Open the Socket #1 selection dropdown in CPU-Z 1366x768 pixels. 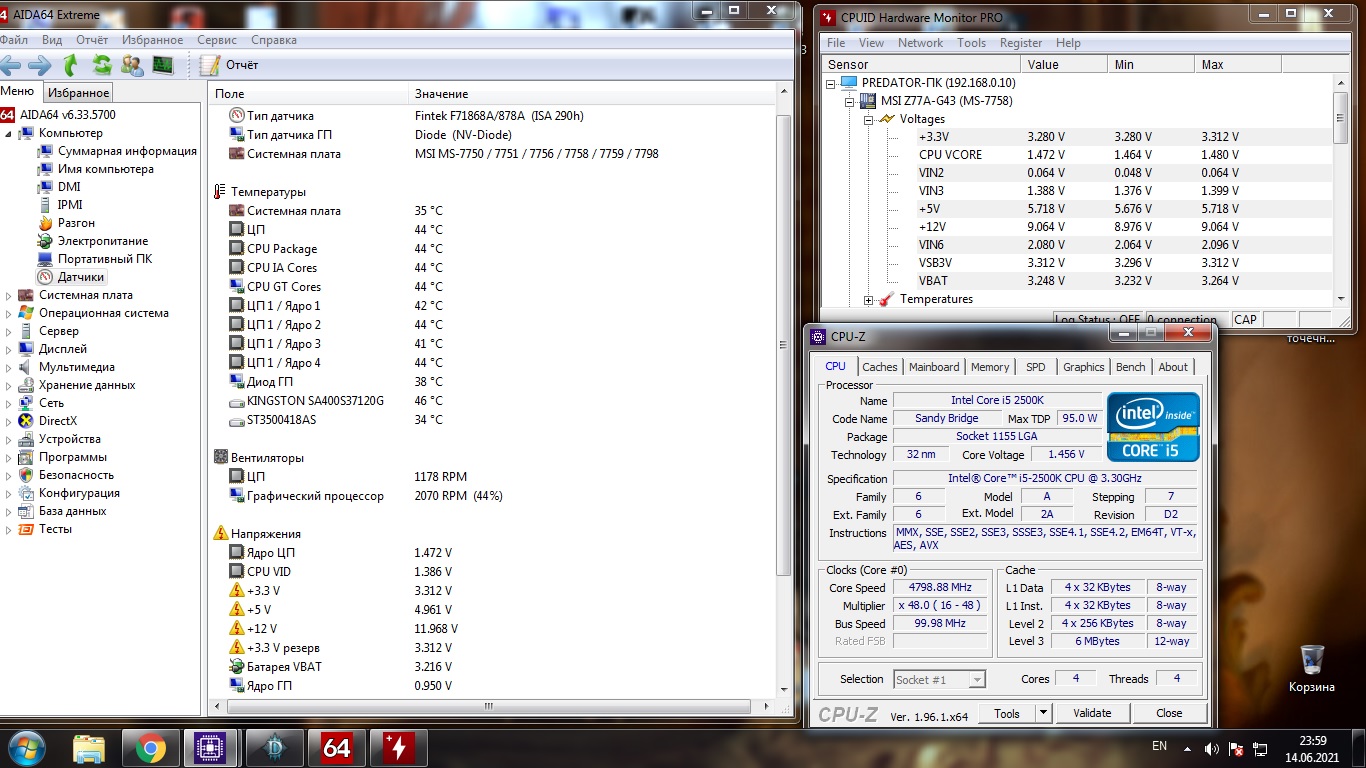[938, 679]
